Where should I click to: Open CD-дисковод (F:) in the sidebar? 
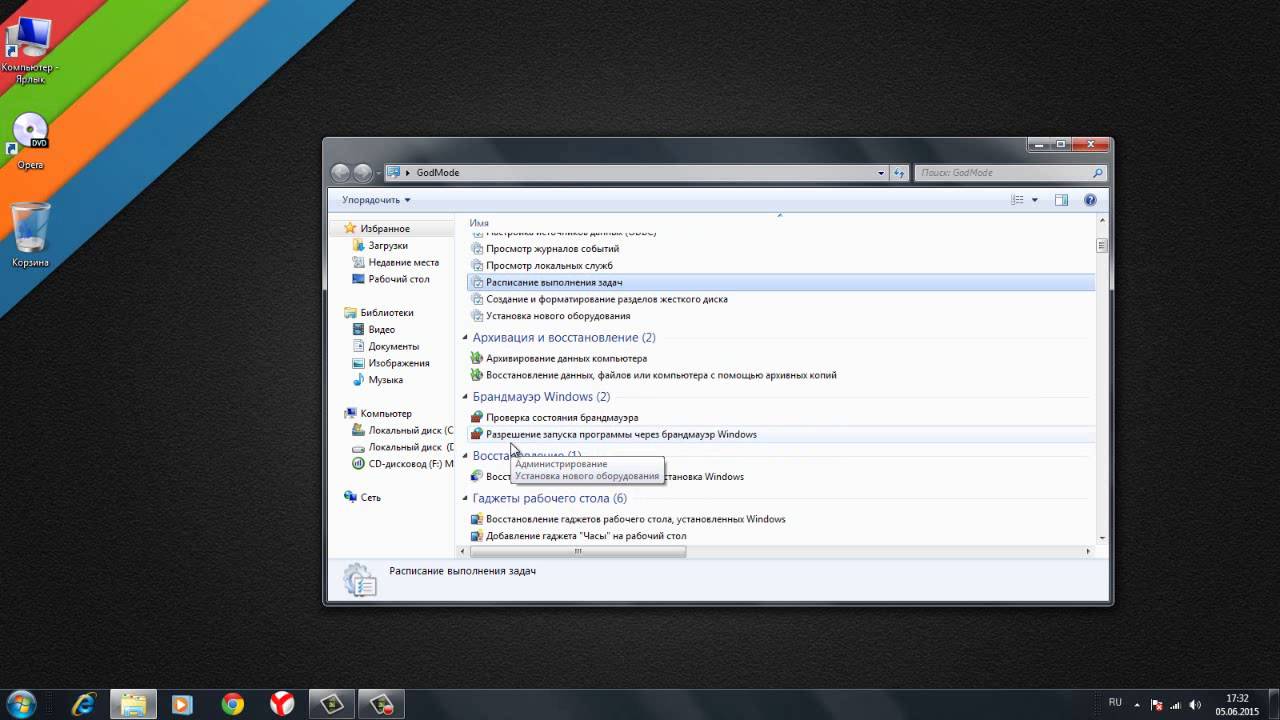point(403,464)
